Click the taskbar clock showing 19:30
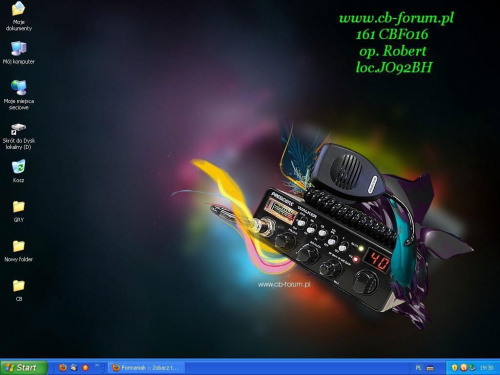The height and width of the screenshot is (375, 500). [486, 368]
